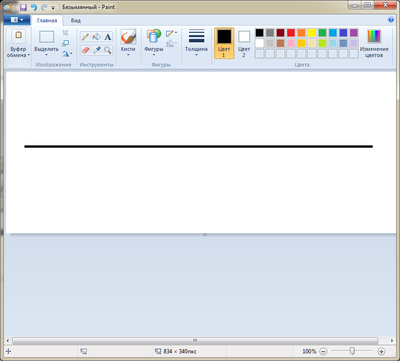400x361 pixels.
Task: Activate the Text tool
Action: pos(107,37)
